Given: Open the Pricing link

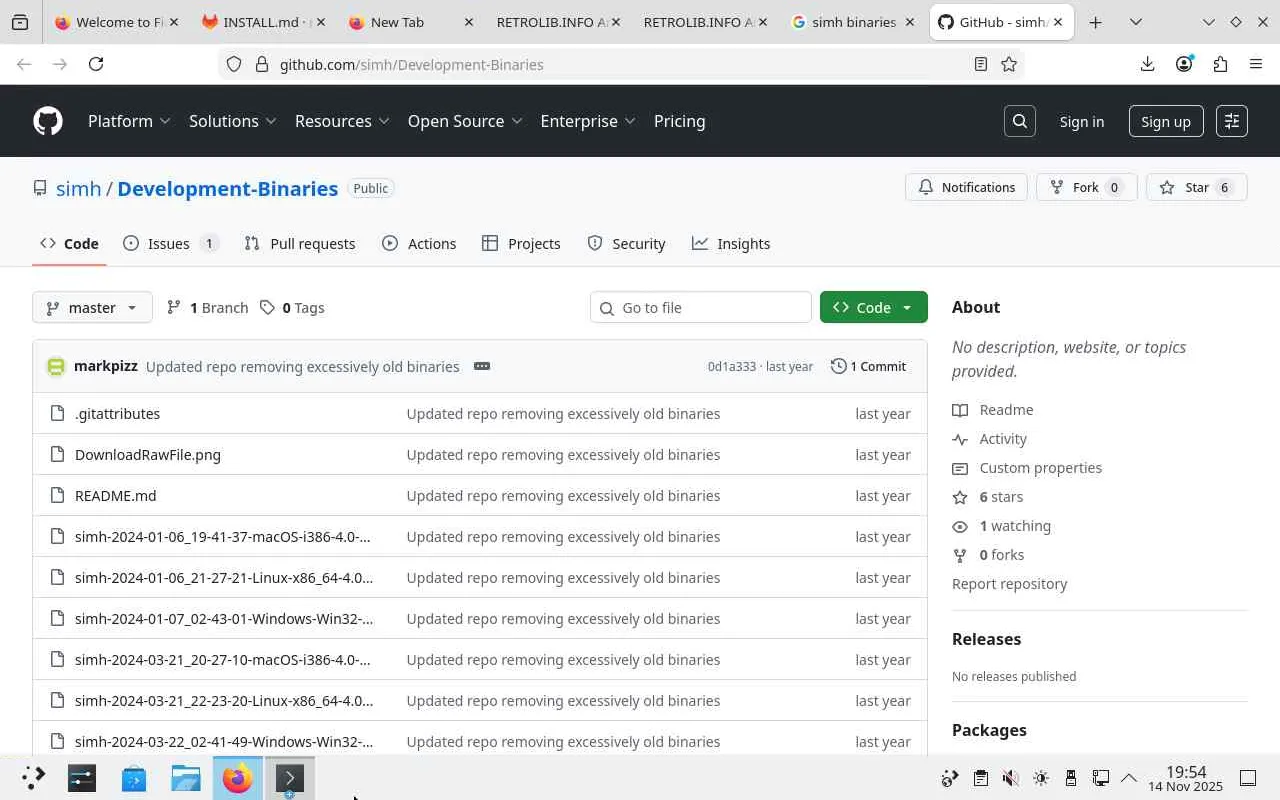Looking at the screenshot, I should pyautogui.click(x=680, y=121).
